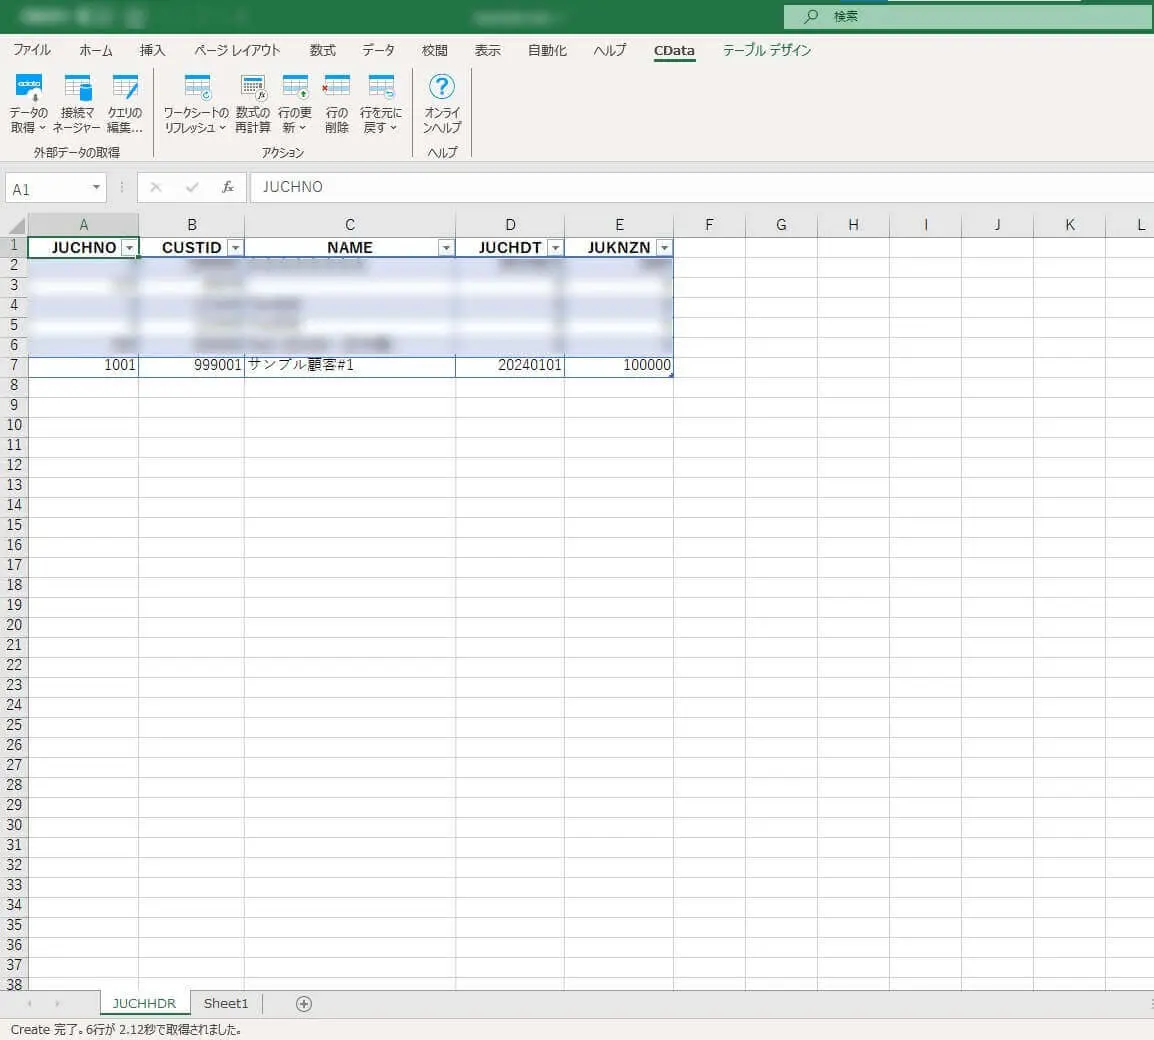Viewport: 1154px width, 1040px height.
Task: Select column F header
Action: pyautogui.click(x=709, y=224)
